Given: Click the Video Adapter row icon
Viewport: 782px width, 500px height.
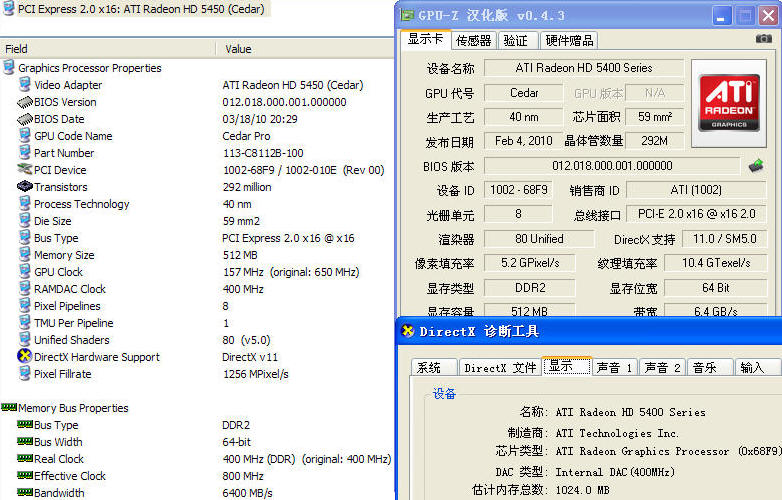Looking at the screenshot, I should pyautogui.click(x=24, y=84).
